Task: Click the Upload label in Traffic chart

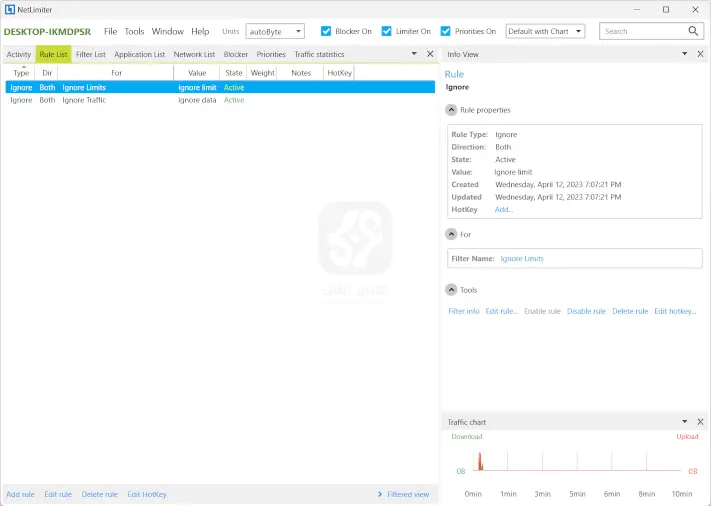Action: tap(687, 436)
